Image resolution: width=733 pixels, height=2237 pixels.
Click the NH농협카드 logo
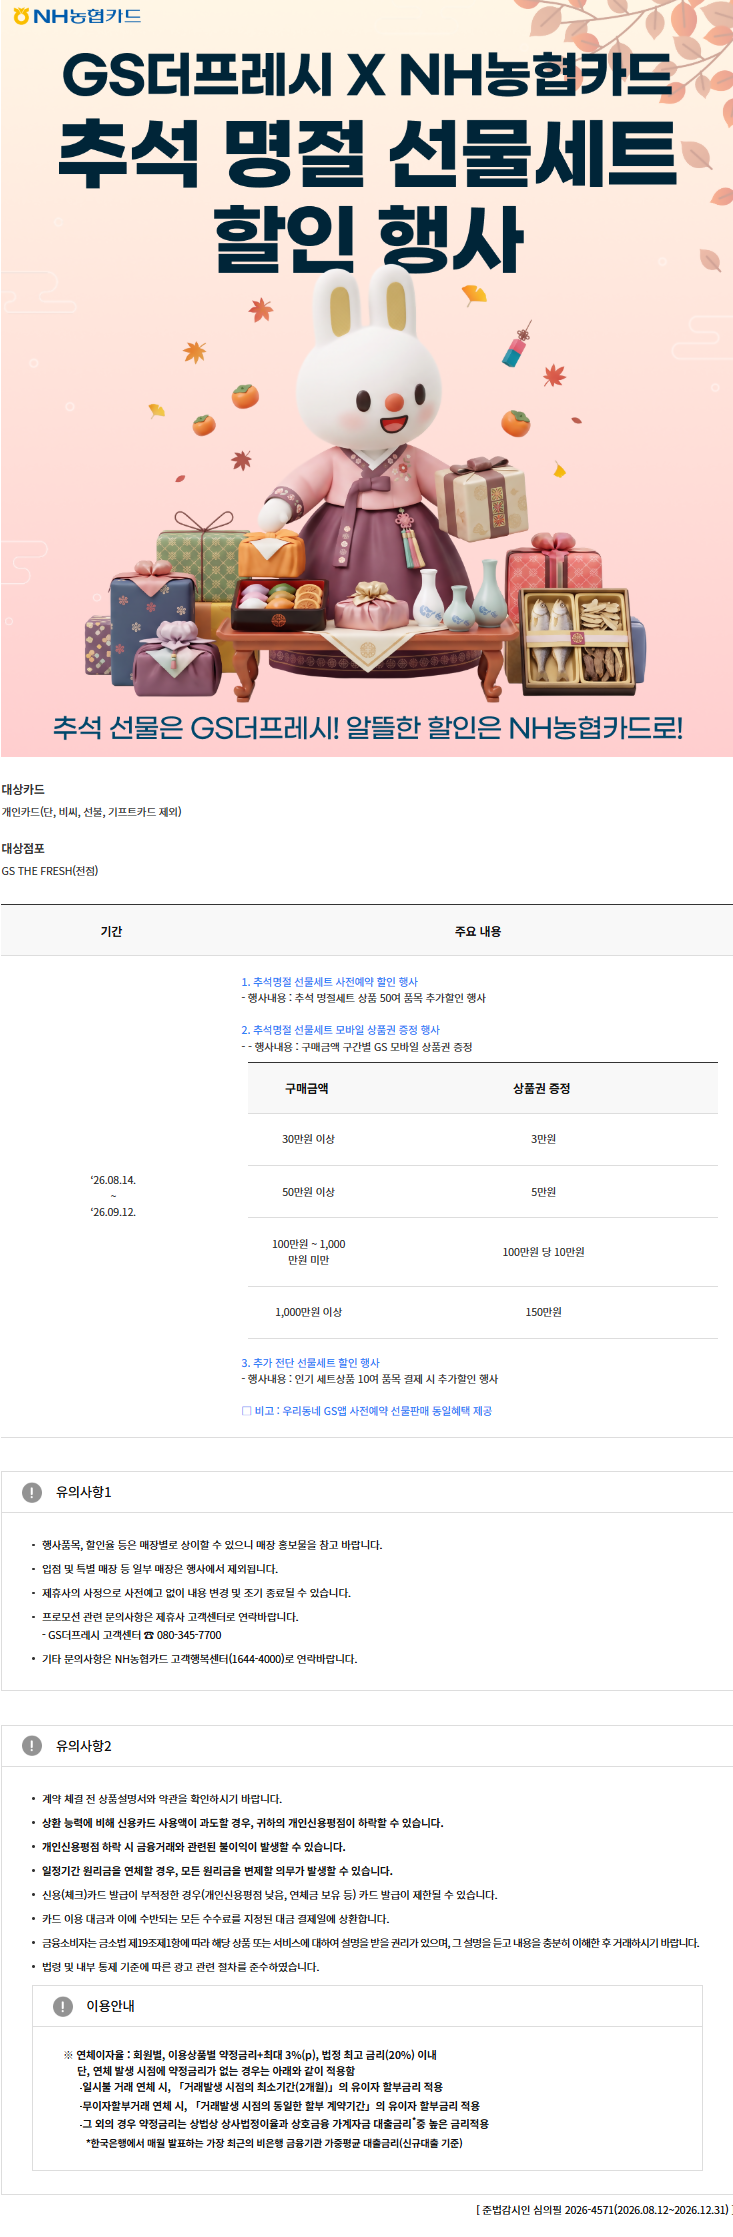(x=77, y=16)
